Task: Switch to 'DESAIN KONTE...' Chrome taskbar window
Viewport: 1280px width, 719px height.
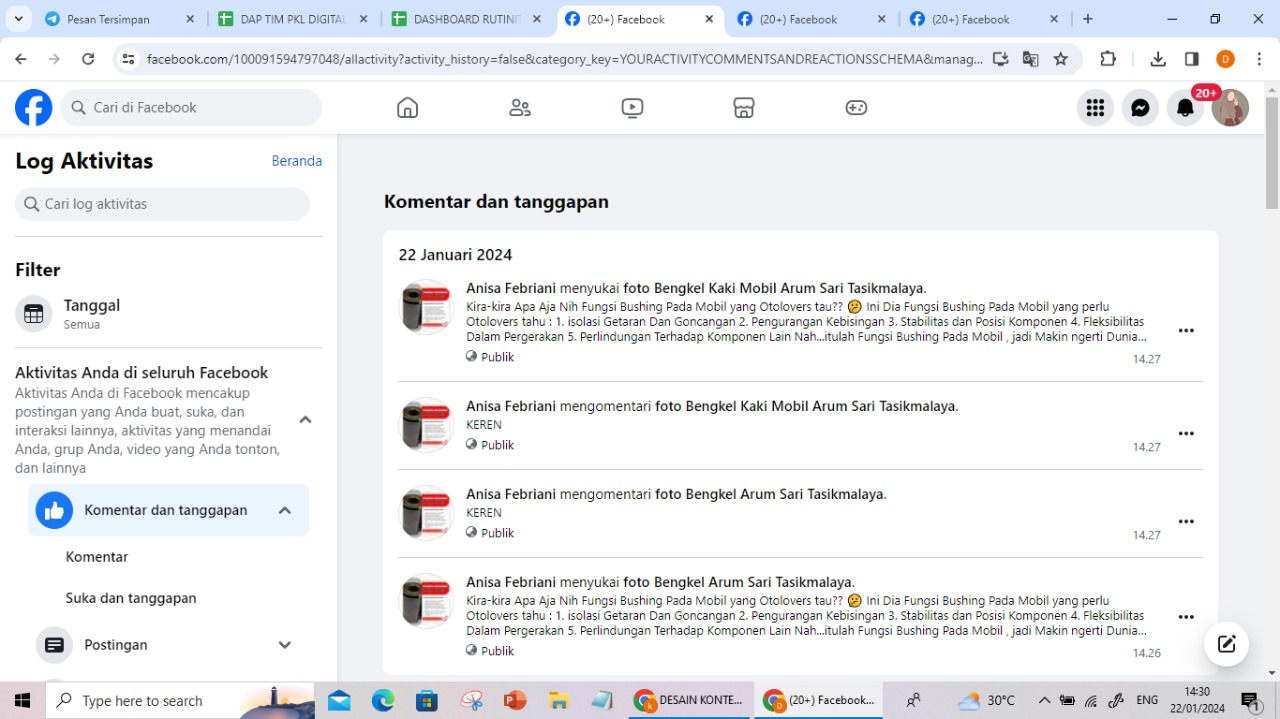Action: 691,700
